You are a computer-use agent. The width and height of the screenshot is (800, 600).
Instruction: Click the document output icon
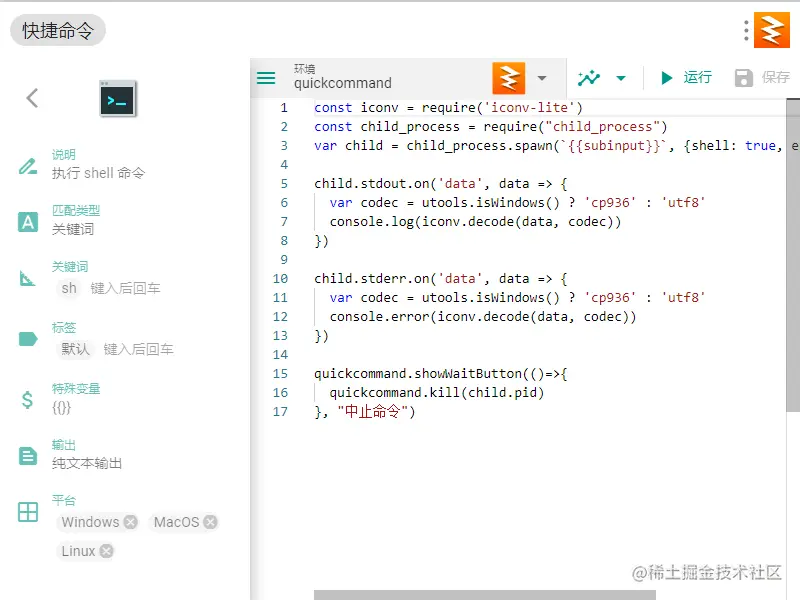coord(28,456)
